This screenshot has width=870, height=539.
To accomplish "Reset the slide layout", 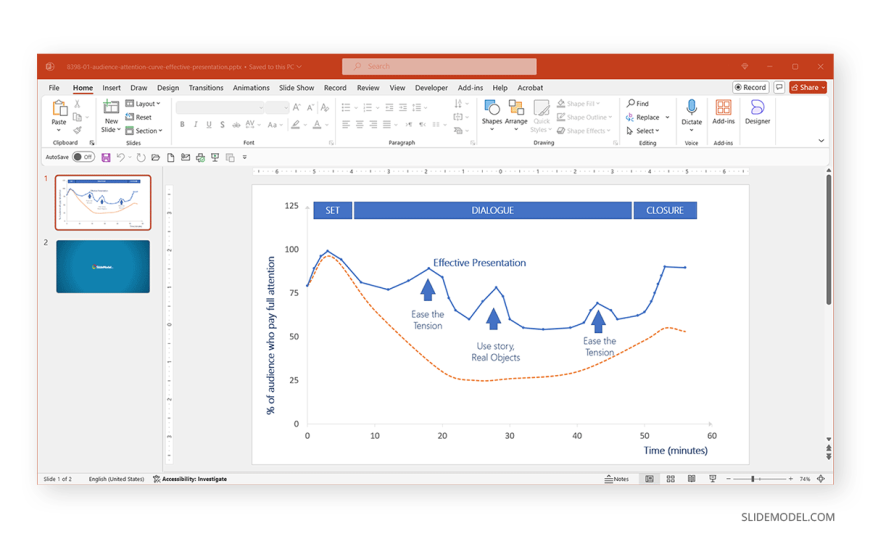I will tap(139, 117).
